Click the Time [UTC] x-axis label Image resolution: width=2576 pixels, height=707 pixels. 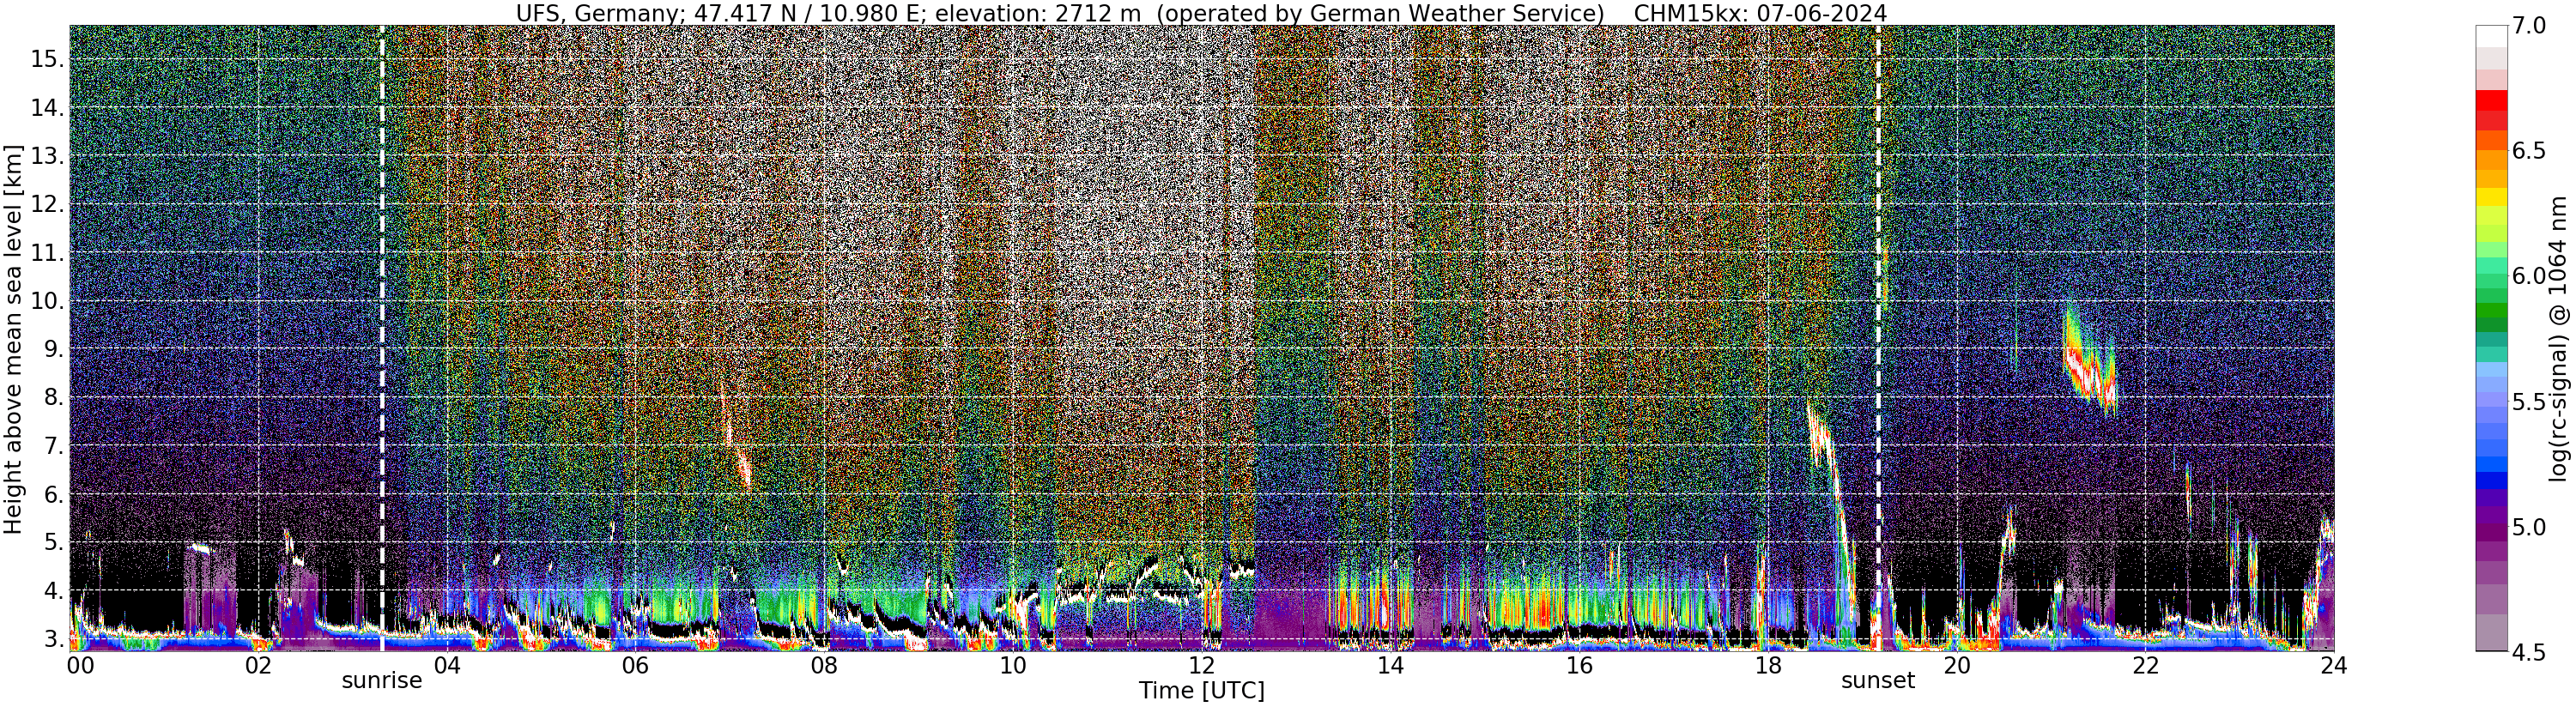pos(1201,691)
